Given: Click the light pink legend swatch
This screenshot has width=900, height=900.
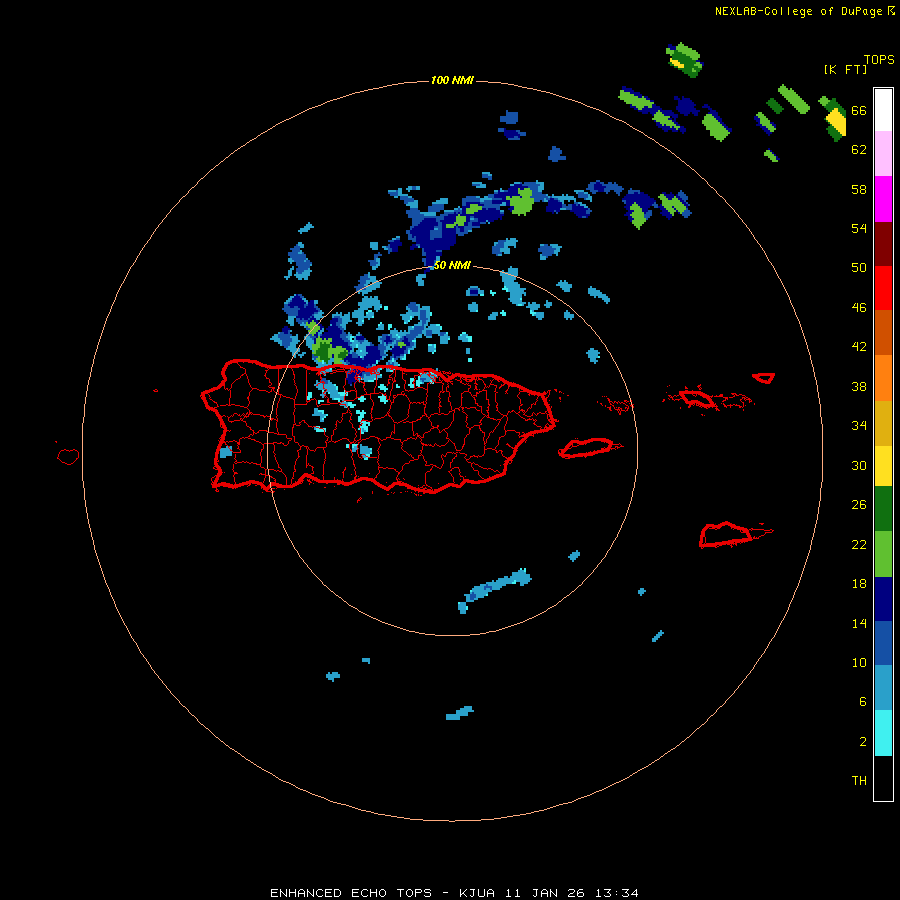Looking at the screenshot, I should pyautogui.click(x=883, y=153).
